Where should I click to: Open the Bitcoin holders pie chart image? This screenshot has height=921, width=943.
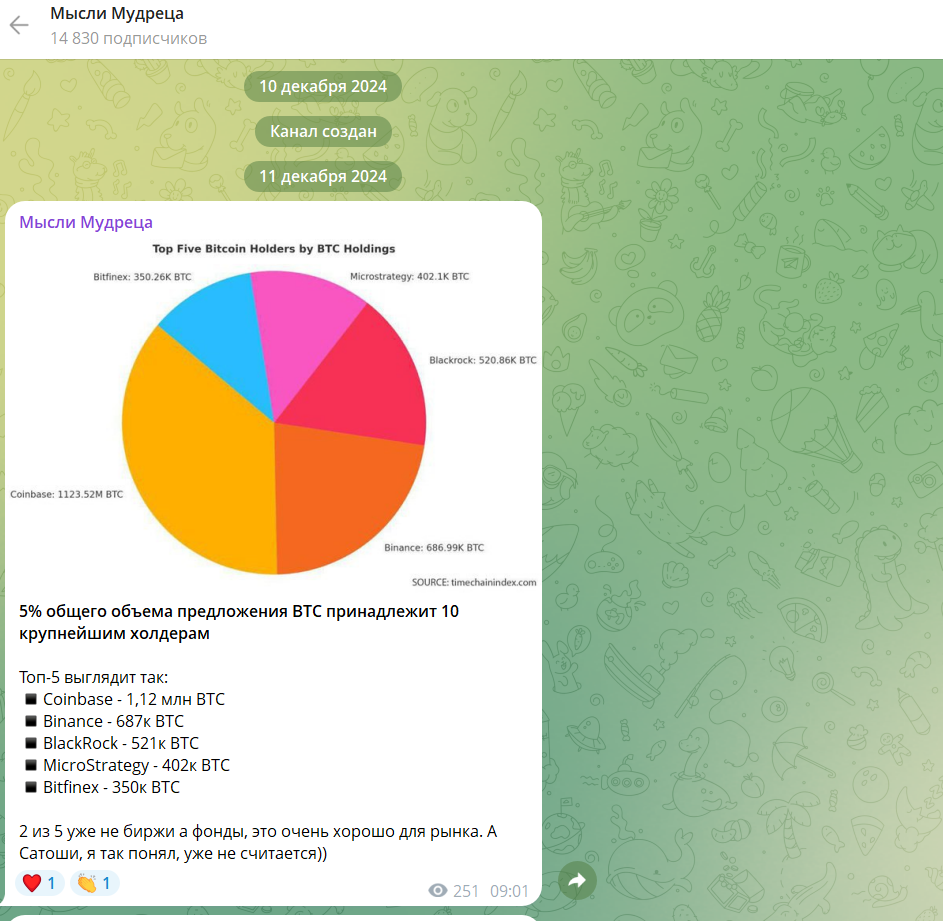[x=274, y=415]
